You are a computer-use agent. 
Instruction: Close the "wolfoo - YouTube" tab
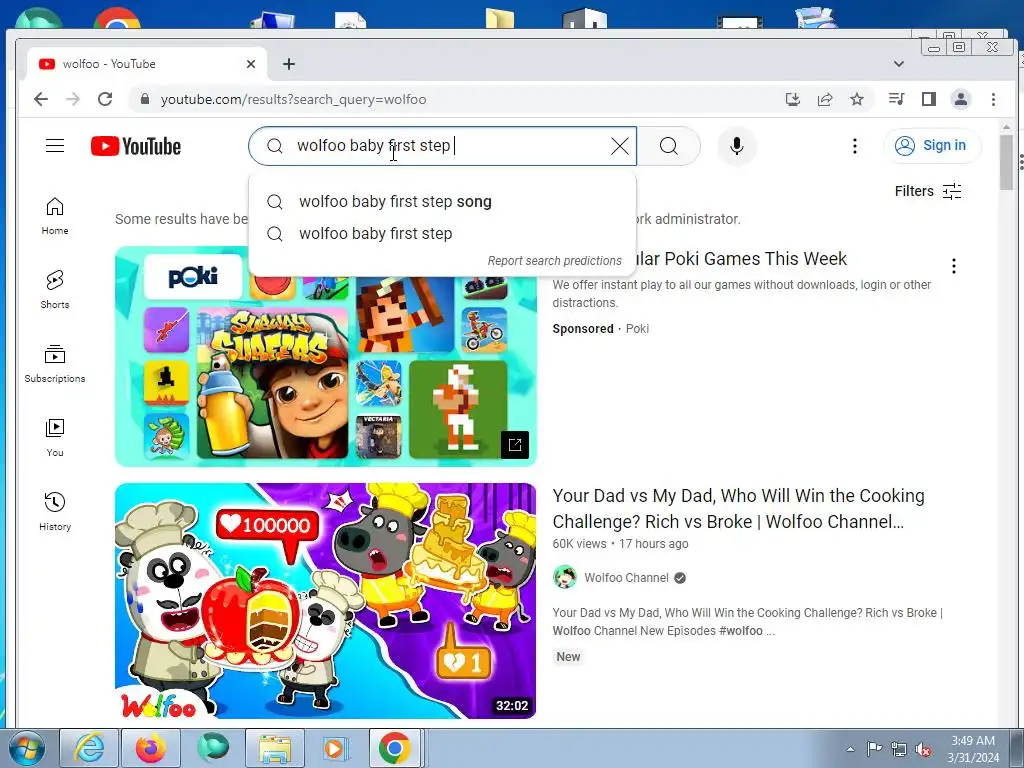[x=251, y=64]
